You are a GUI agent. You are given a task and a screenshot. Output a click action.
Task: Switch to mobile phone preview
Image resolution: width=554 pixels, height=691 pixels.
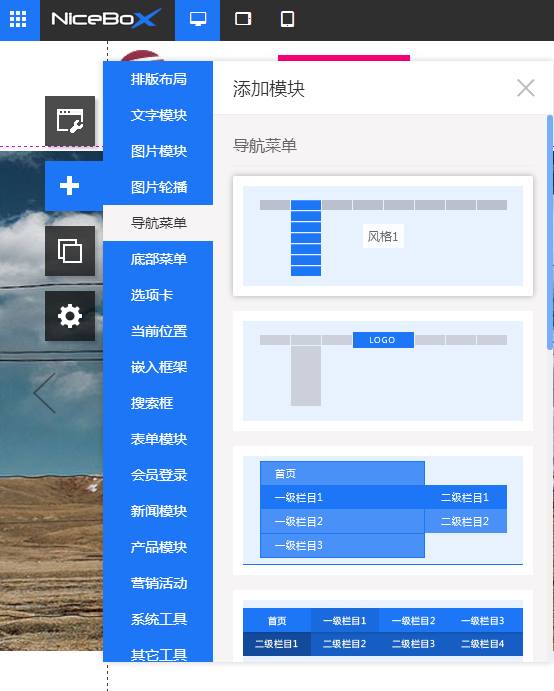(x=287, y=19)
